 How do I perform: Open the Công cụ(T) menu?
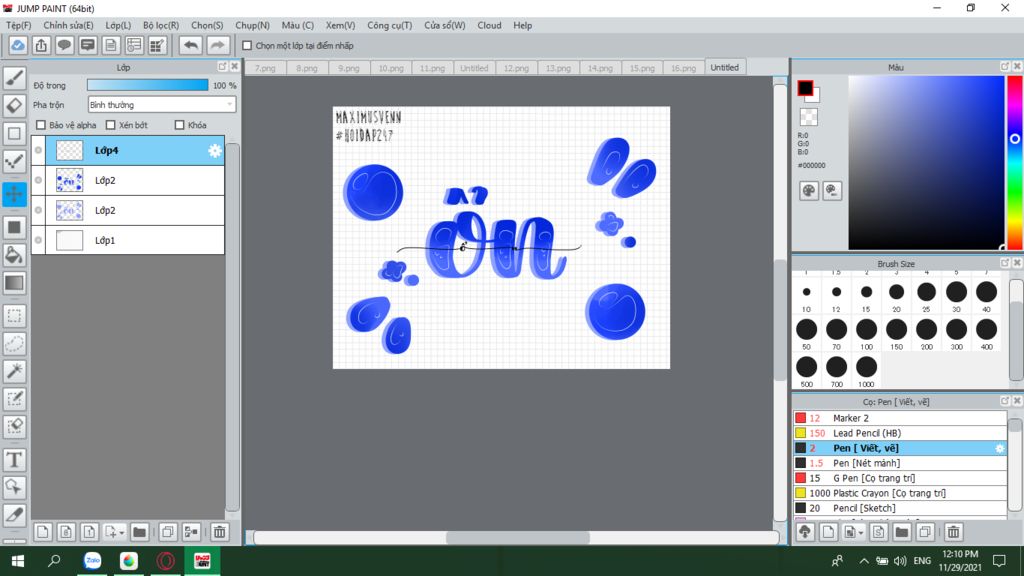click(389, 25)
